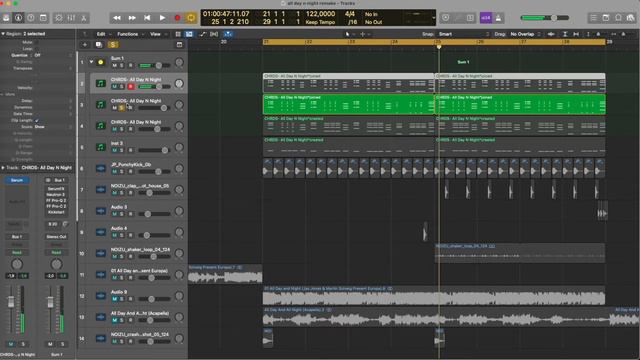
Task: Click the vertical auto zoom icon
Action: point(565,34)
